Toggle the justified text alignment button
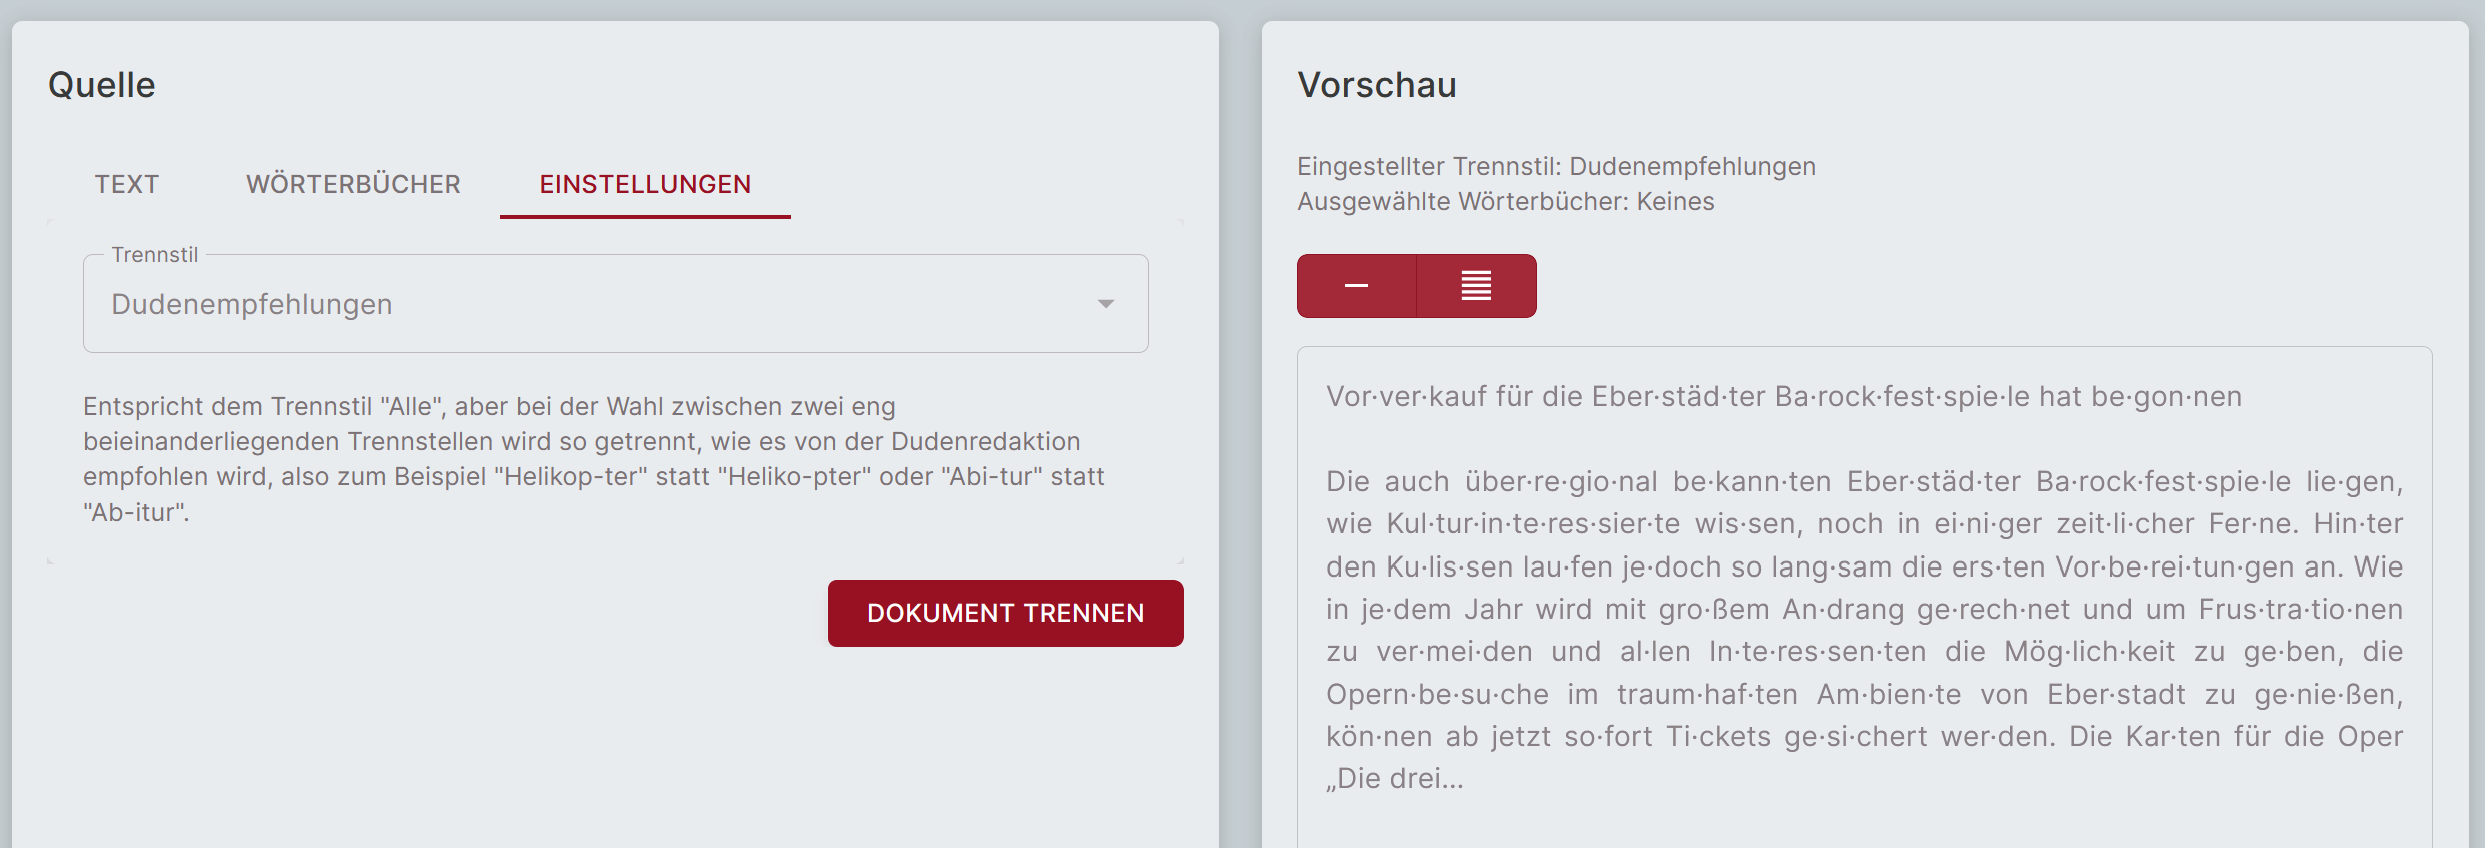The image size is (2485, 848). coord(1477,286)
